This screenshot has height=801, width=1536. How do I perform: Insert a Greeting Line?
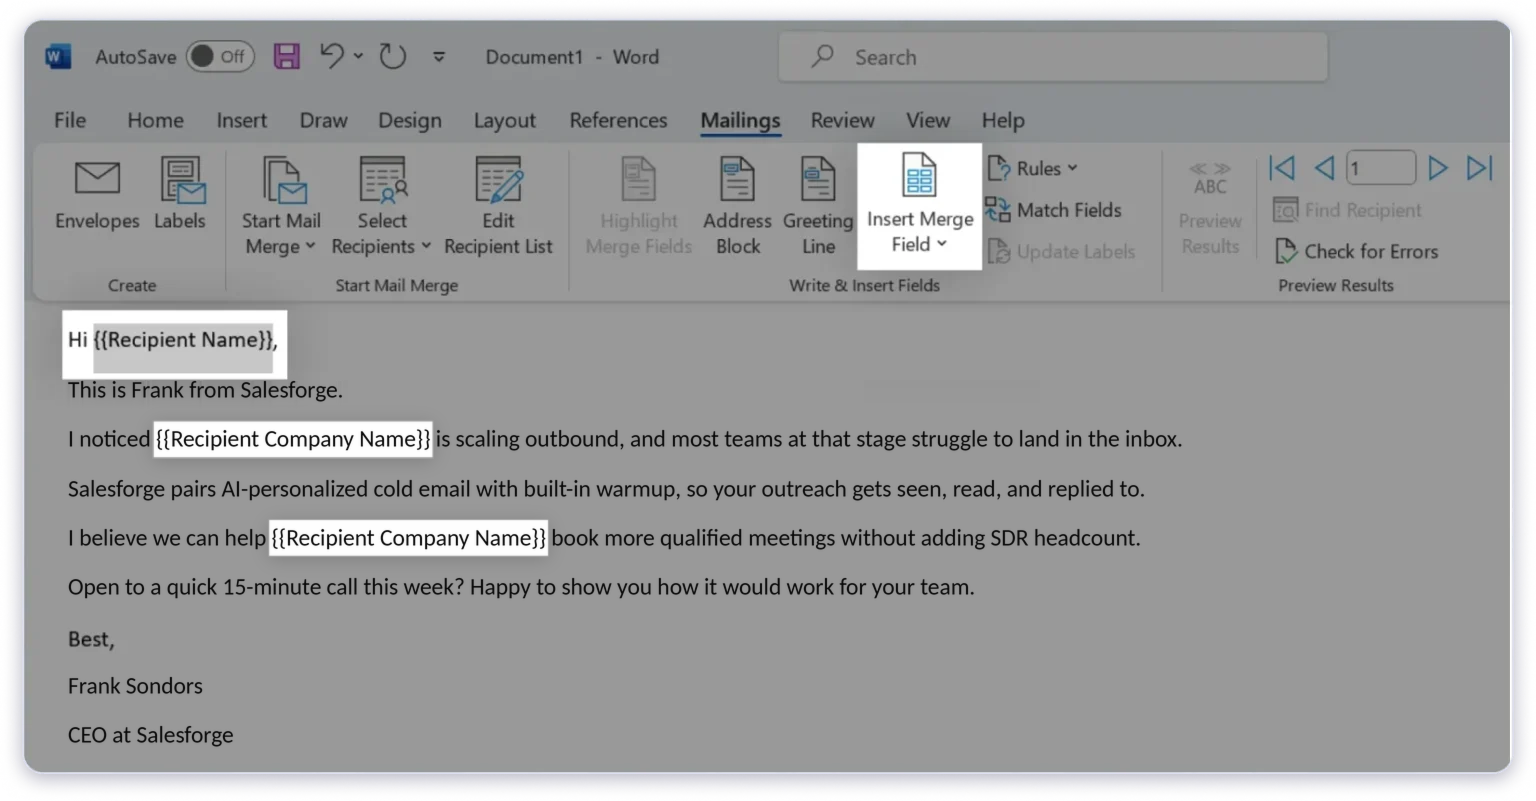818,207
